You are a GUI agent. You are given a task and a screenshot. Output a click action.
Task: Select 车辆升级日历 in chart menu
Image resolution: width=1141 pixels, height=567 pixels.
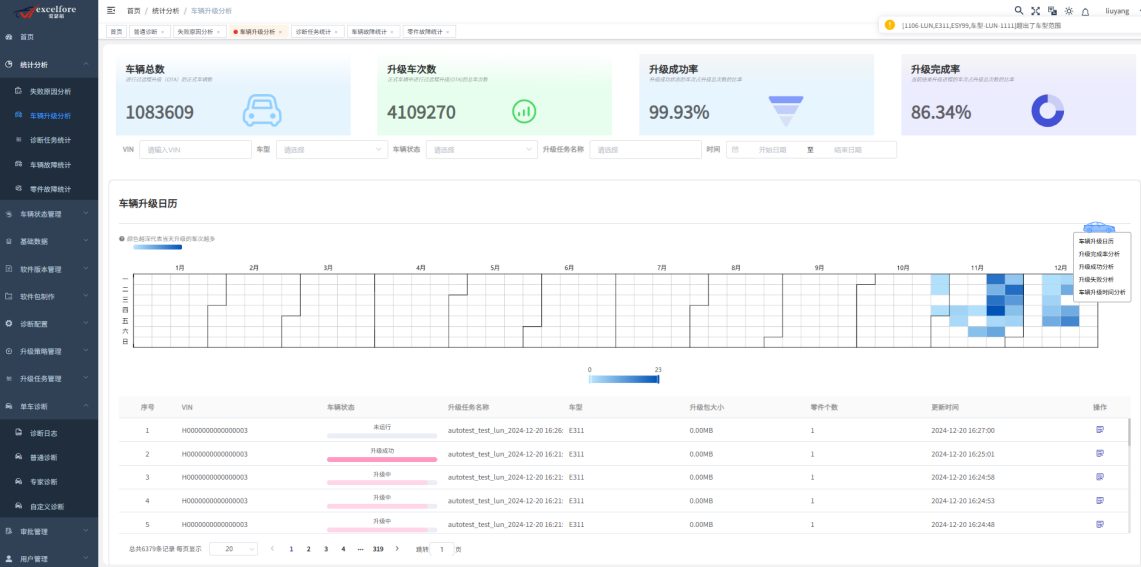(1096, 240)
